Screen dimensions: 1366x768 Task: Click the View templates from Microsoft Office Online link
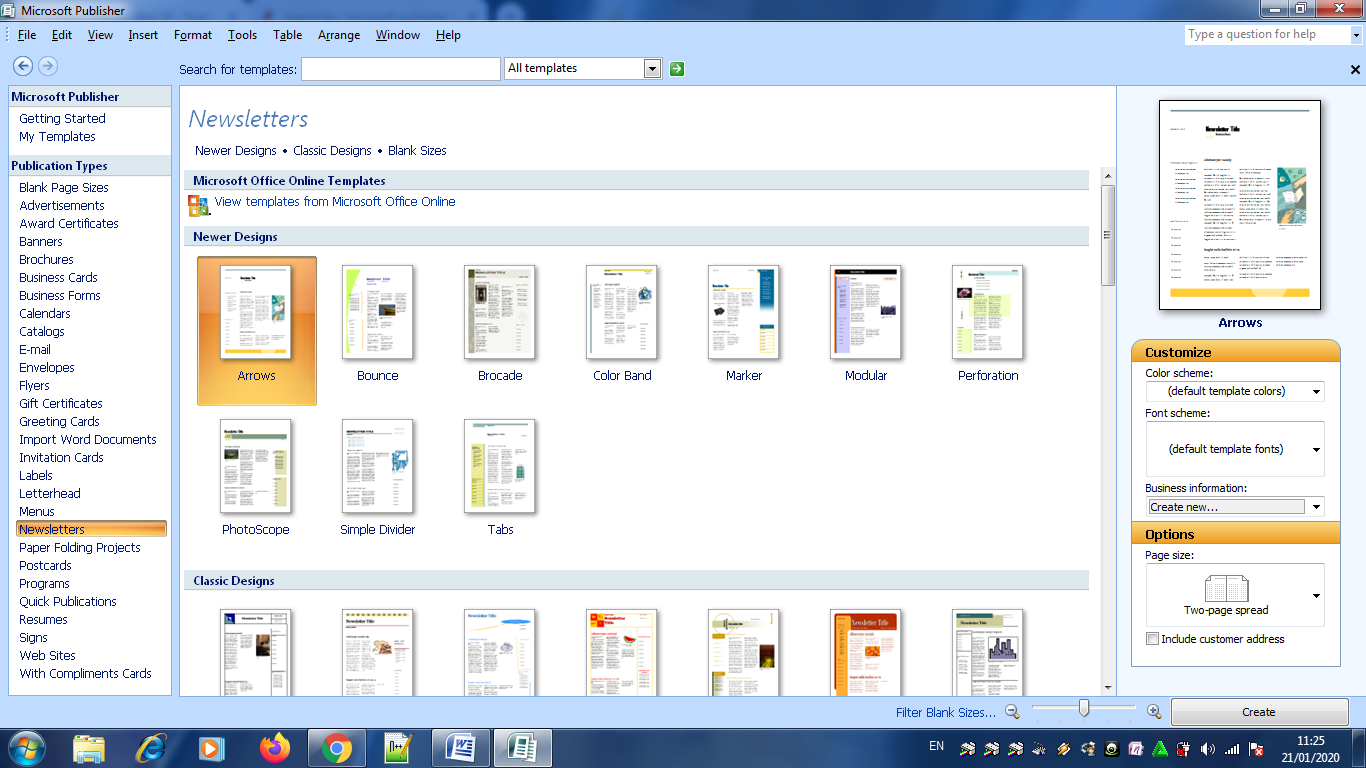pyautogui.click(x=335, y=202)
